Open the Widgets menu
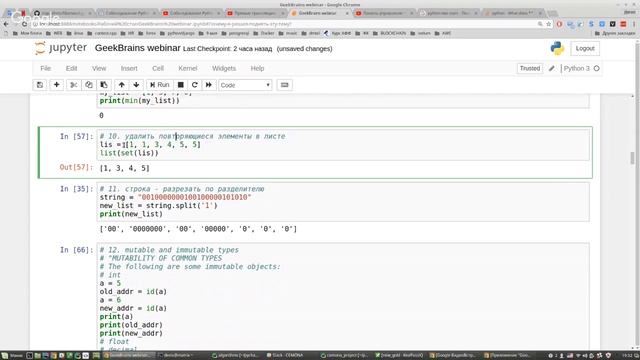The width and height of the screenshot is (640, 360). 224,69
